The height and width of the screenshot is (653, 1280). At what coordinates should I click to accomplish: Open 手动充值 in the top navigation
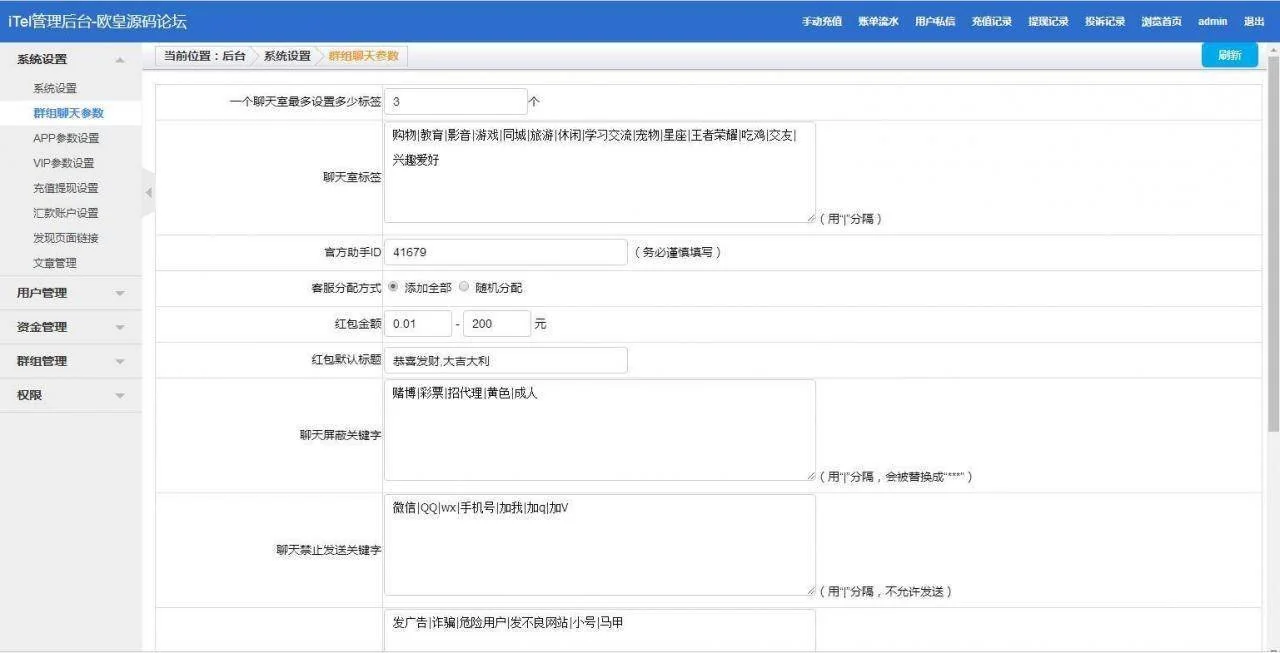[x=821, y=22]
